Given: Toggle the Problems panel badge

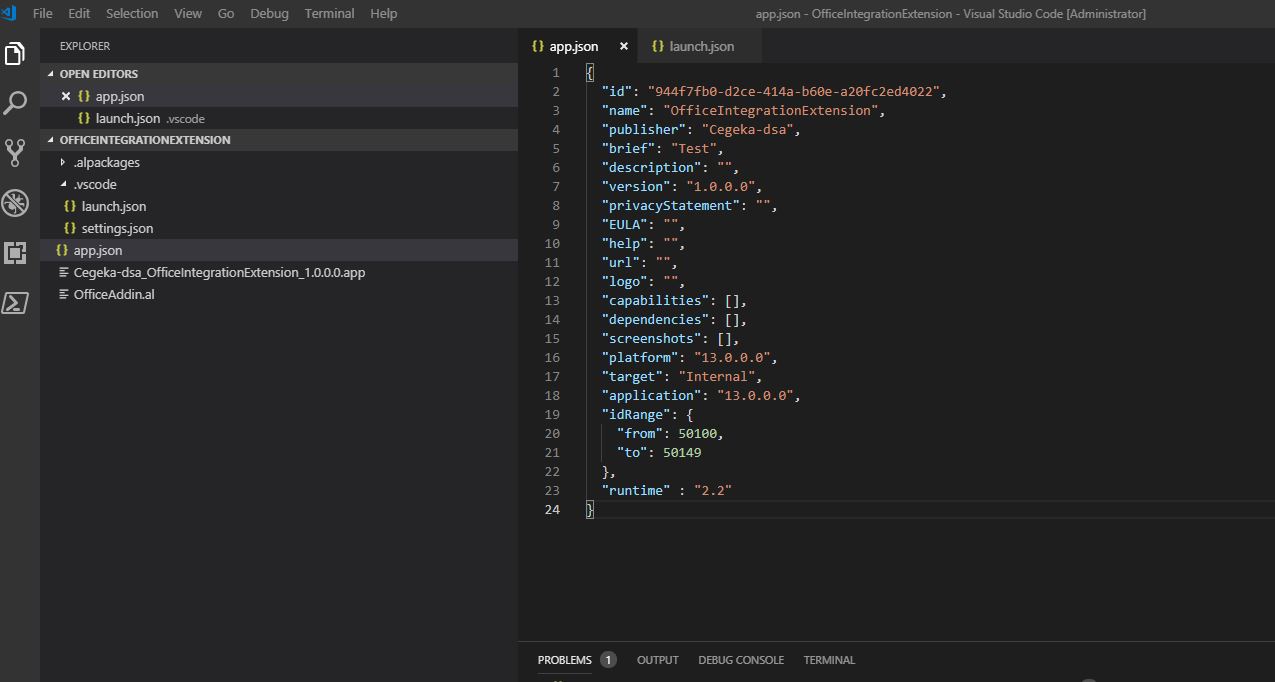Looking at the screenshot, I should point(607,660).
